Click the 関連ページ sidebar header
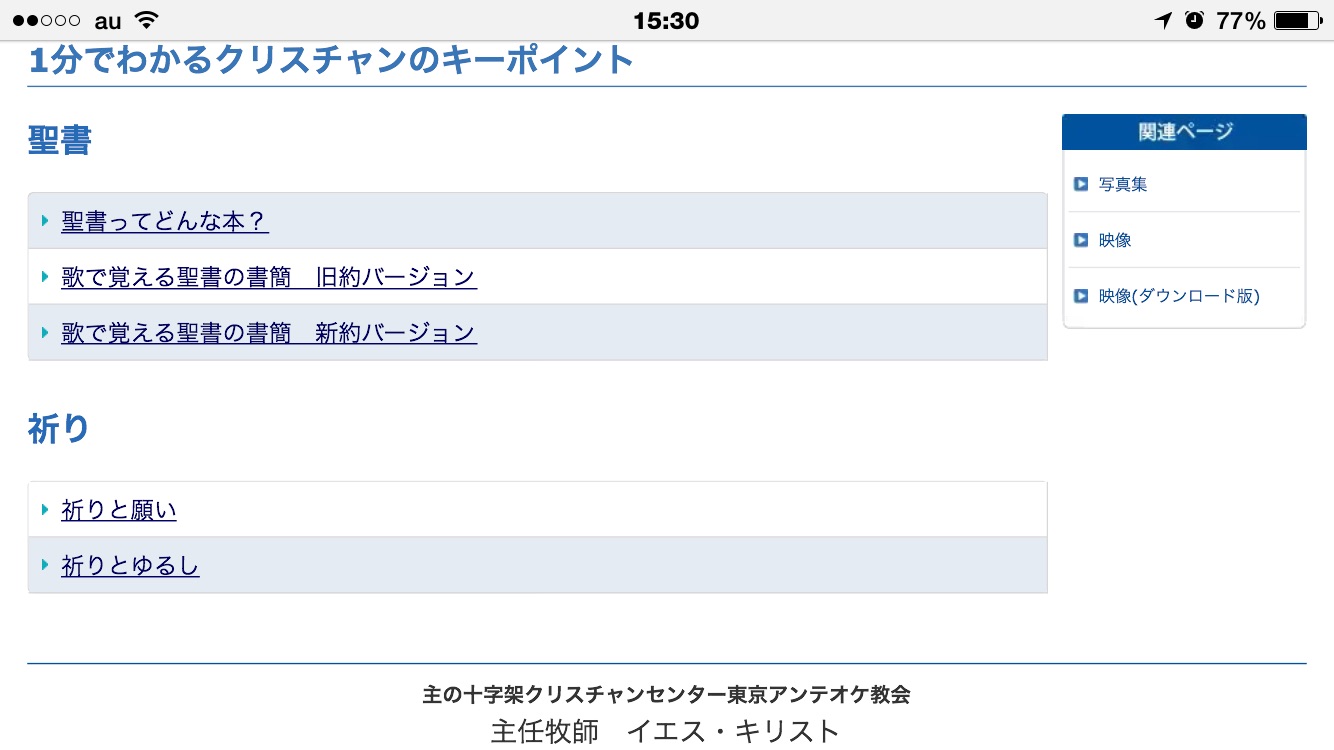The width and height of the screenshot is (1334, 750). [x=1184, y=132]
